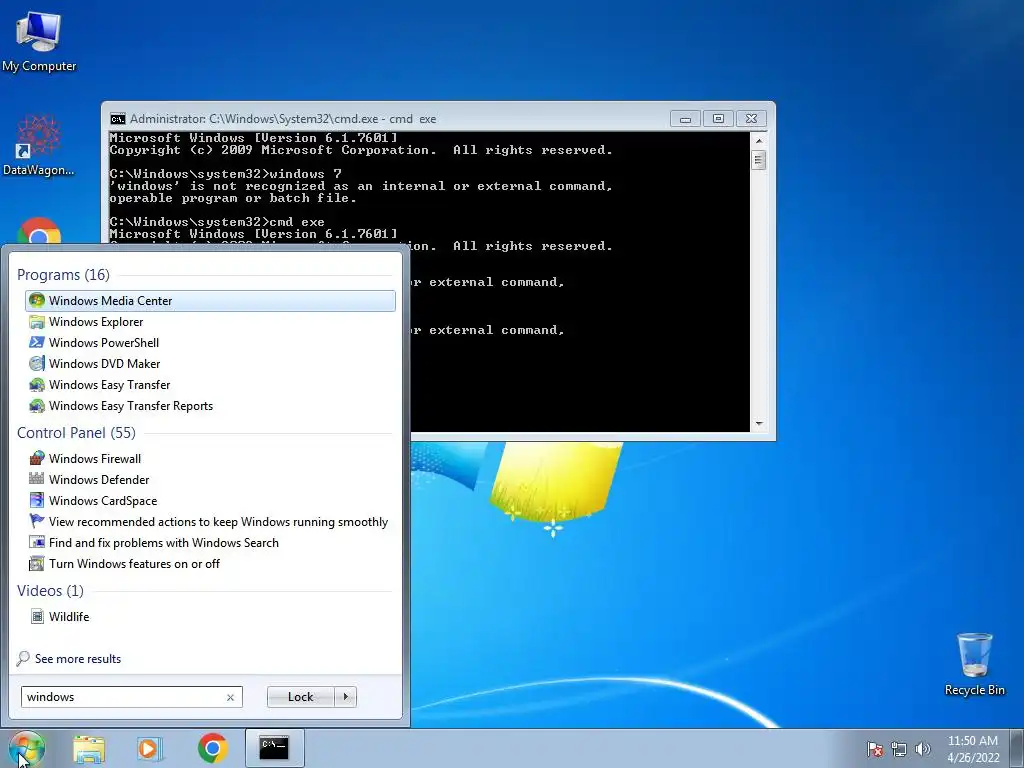Click the Windows Defender castle icon
The height and width of the screenshot is (768, 1024).
click(x=37, y=479)
